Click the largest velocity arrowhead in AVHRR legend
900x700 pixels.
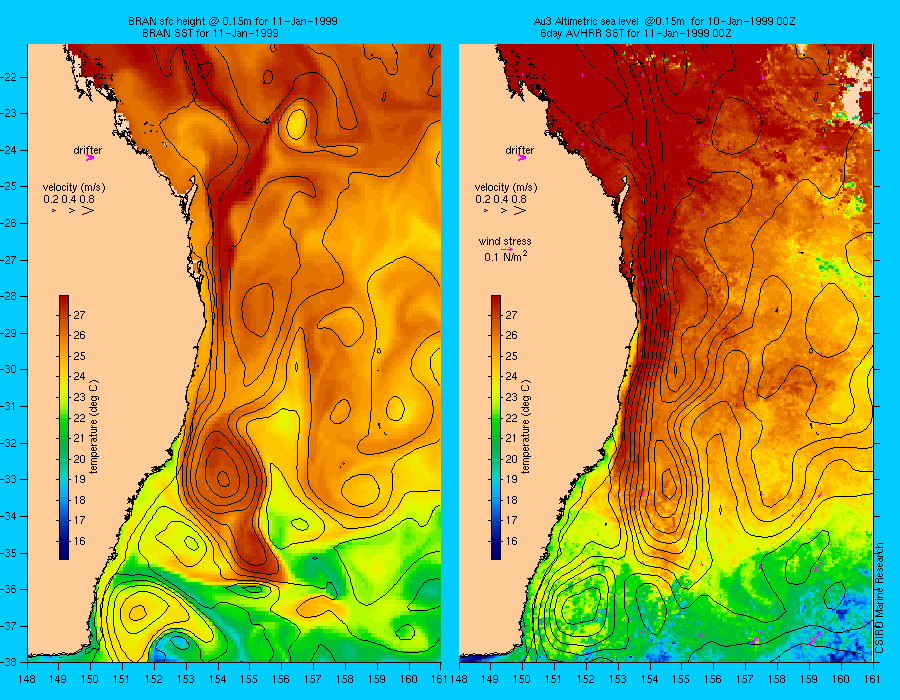(x=519, y=211)
